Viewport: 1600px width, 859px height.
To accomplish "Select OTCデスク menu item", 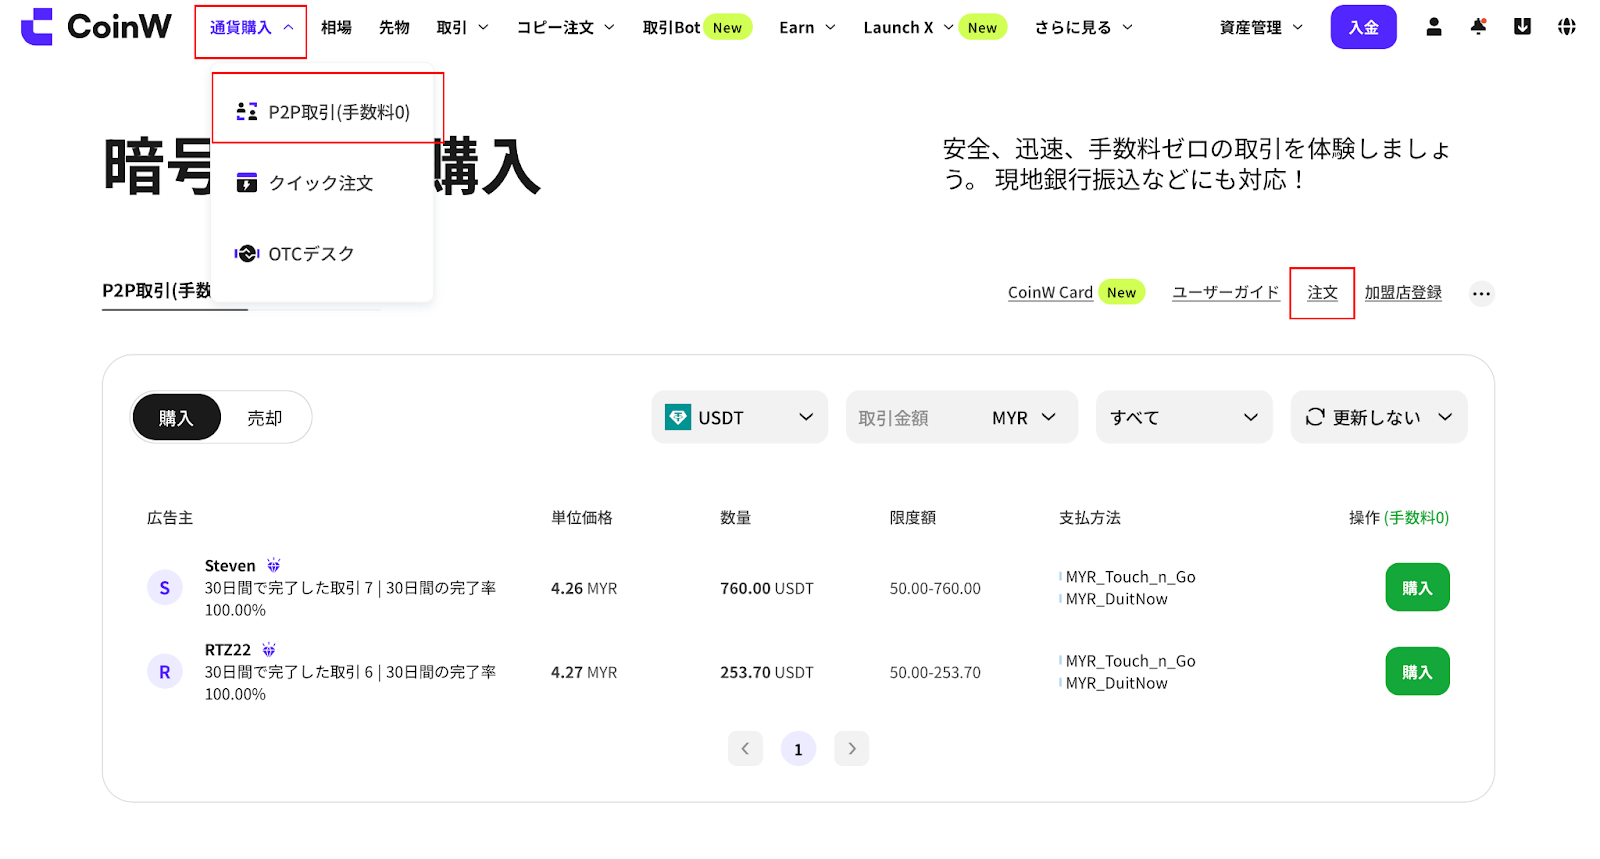I will [322, 254].
